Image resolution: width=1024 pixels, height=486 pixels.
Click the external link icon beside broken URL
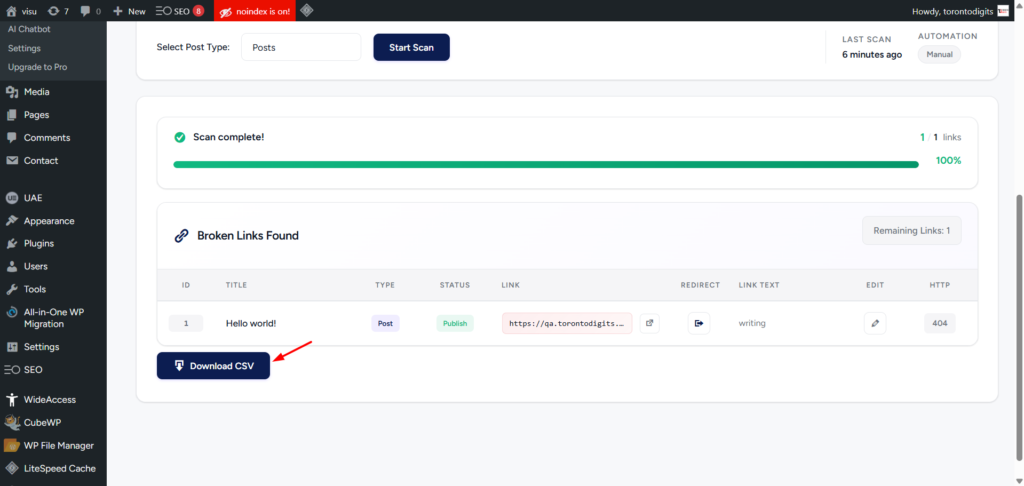(649, 323)
